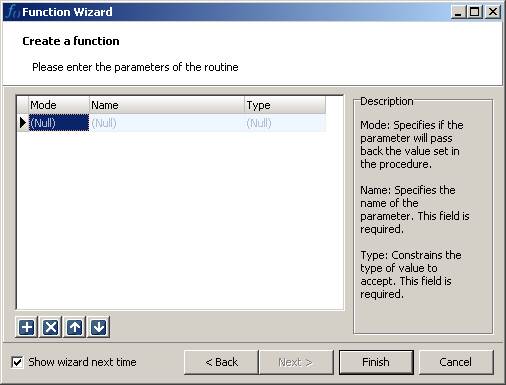
Task: Click the Mode column header
Action: (59, 105)
